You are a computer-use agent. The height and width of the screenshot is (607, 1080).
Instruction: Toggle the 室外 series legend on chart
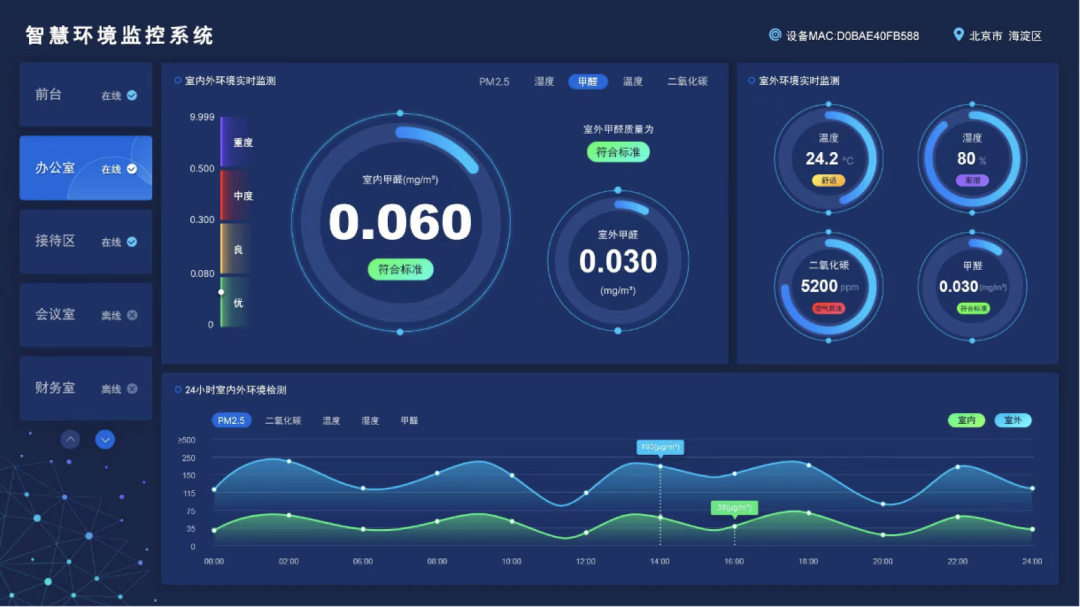1013,421
